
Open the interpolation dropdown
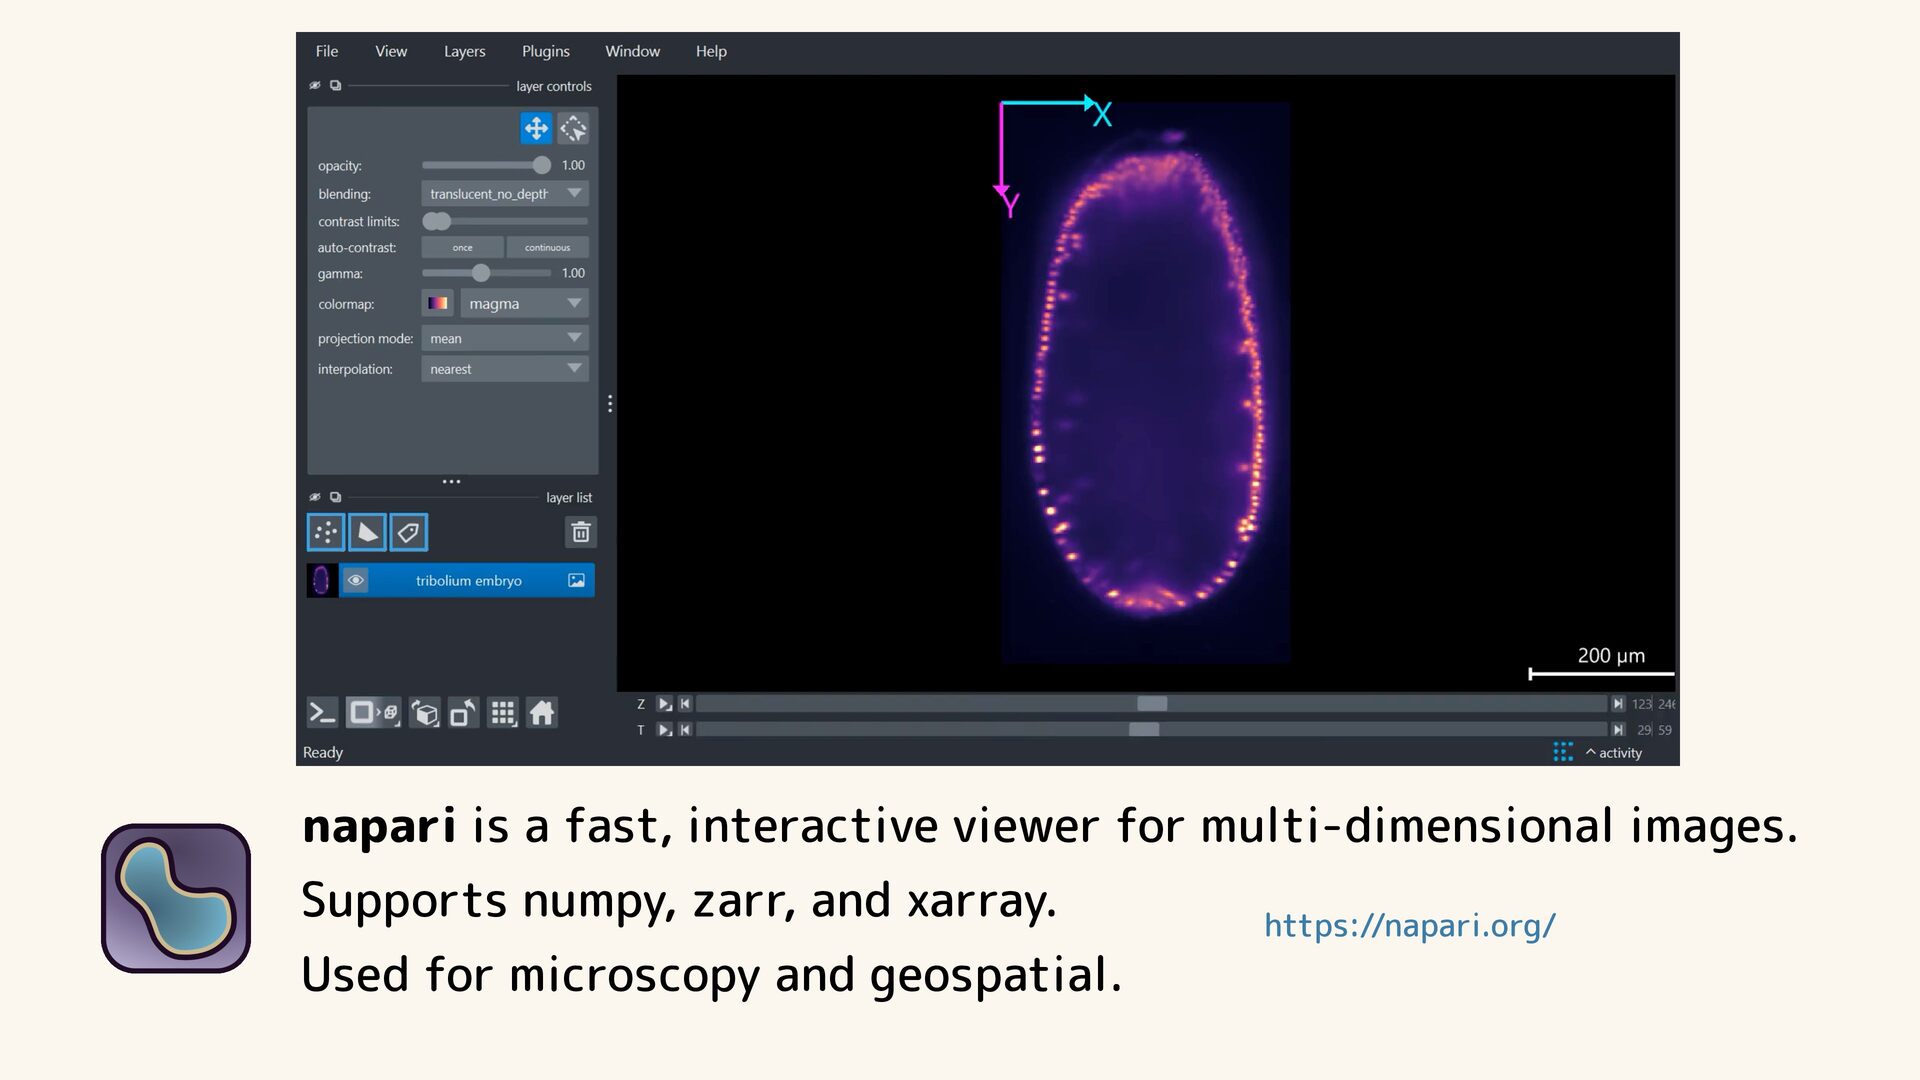(505, 369)
